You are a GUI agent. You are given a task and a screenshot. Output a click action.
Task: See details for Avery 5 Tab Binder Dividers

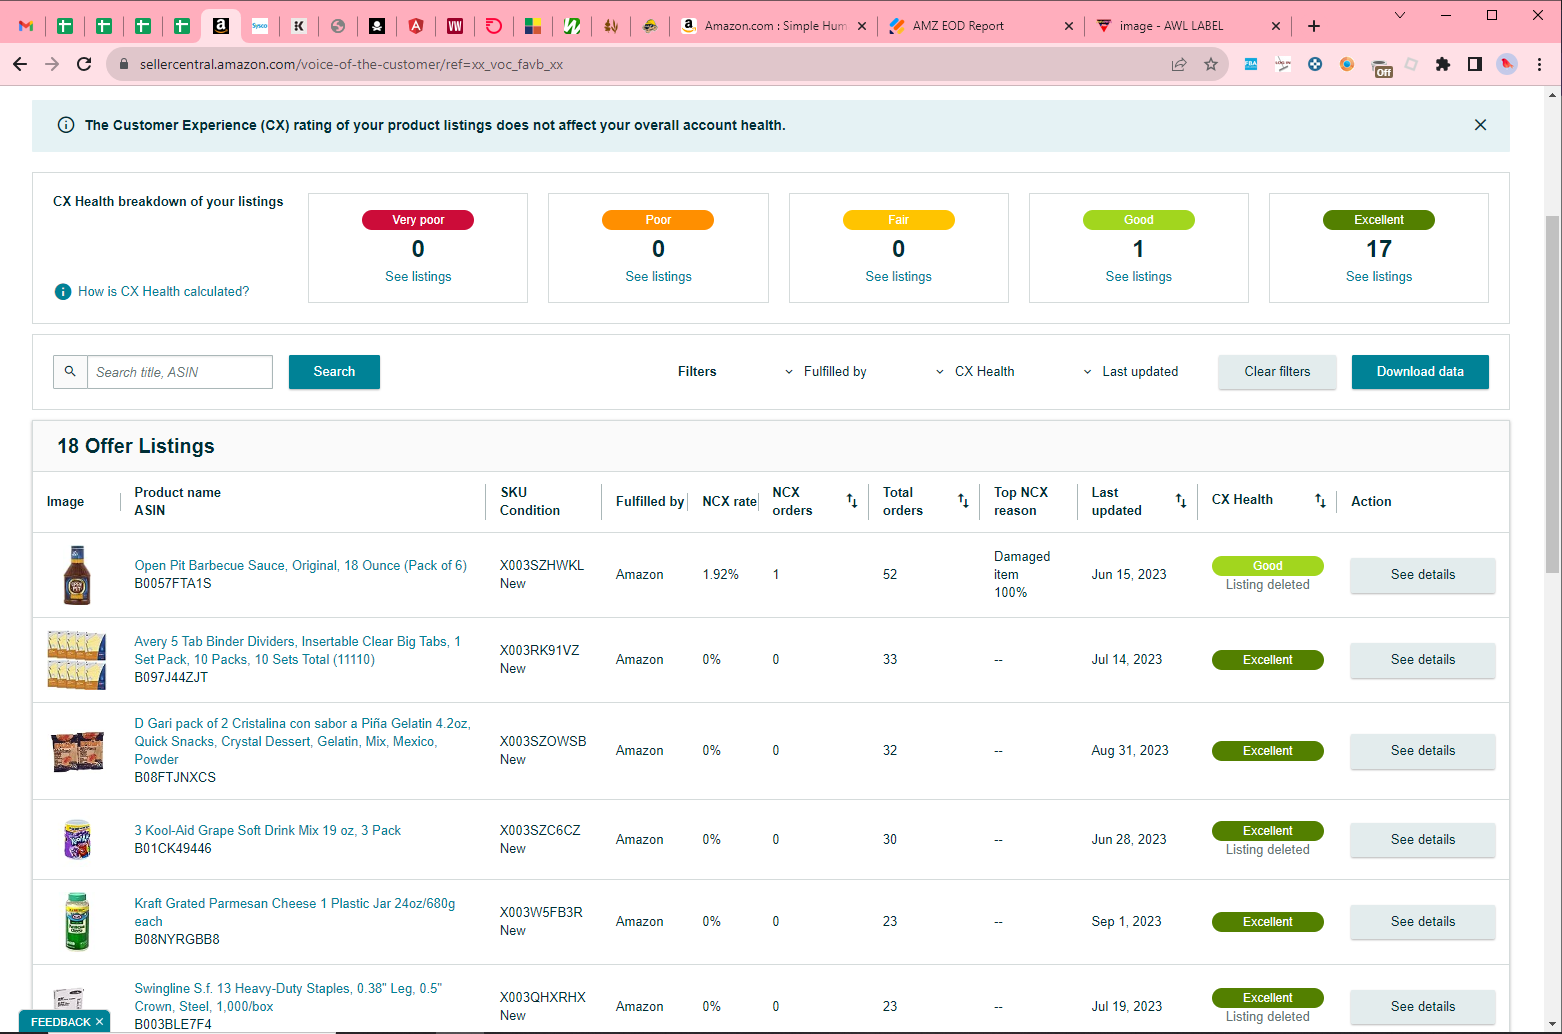[1422, 660]
